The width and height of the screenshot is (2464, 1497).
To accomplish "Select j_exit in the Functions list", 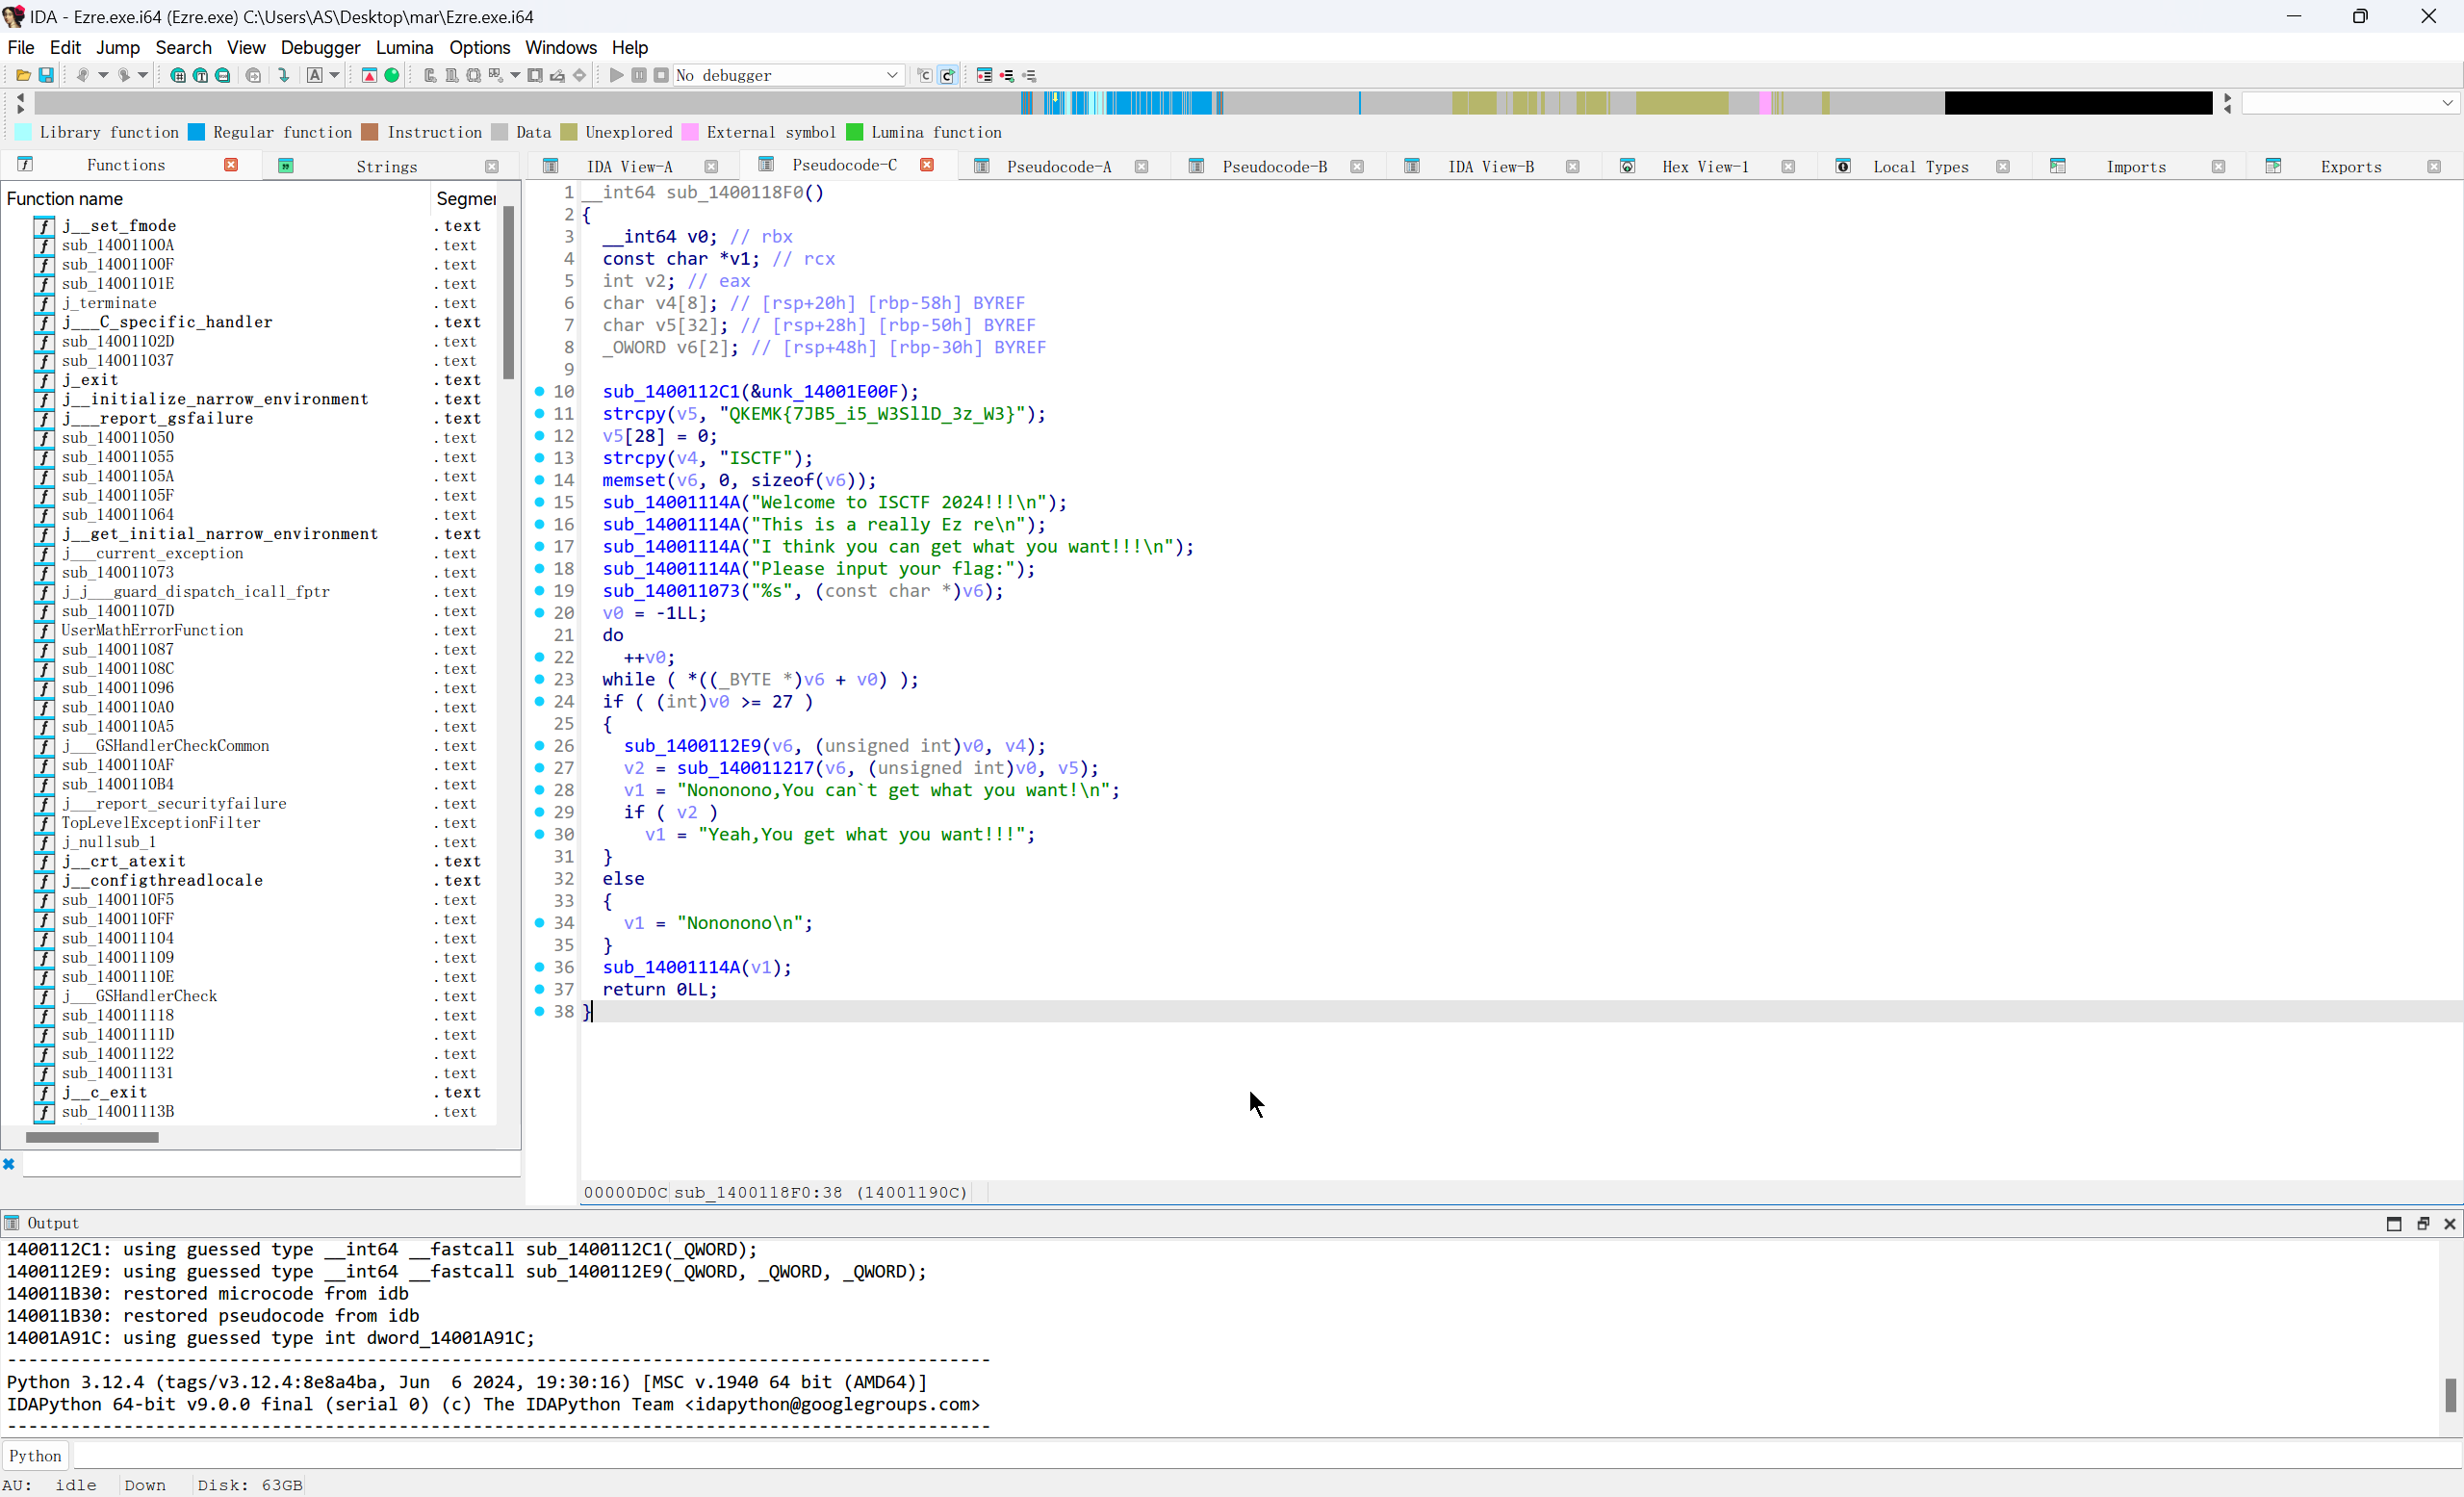I will pyautogui.click(x=90, y=380).
